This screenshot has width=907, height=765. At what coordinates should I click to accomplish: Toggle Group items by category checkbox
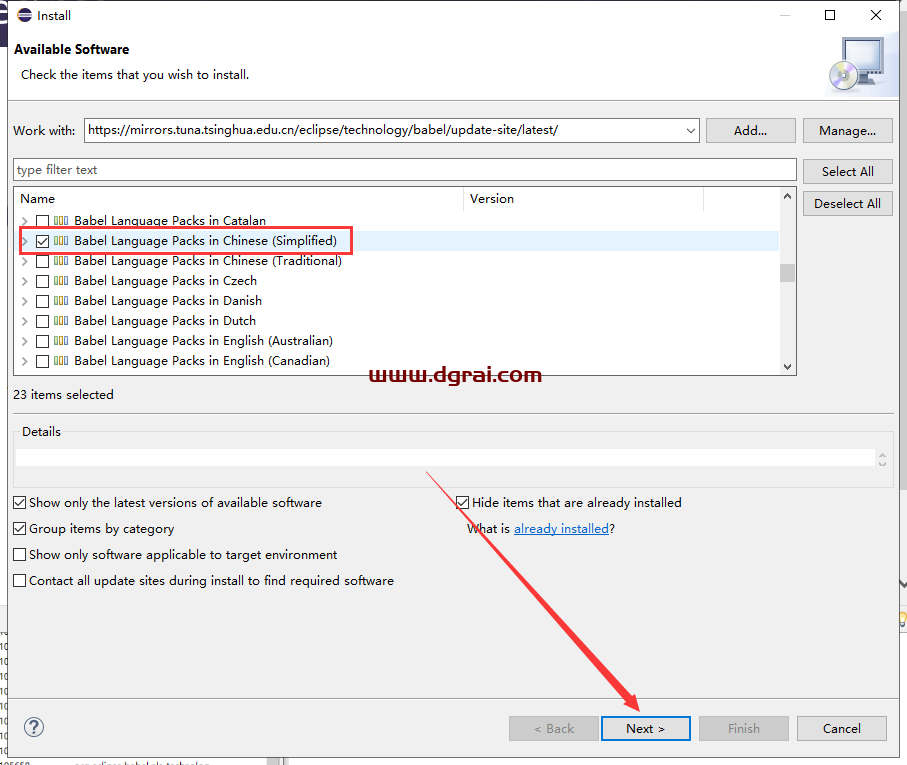(x=20, y=529)
